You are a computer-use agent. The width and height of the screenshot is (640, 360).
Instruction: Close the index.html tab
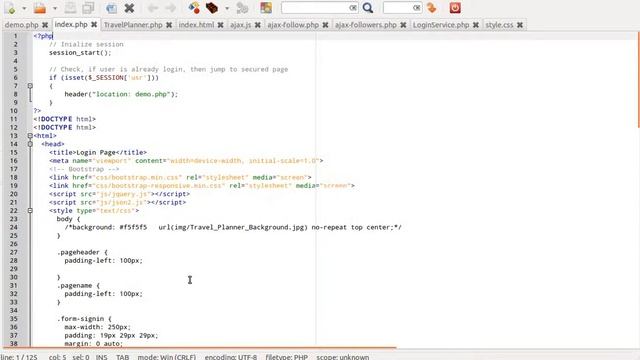click(220, 25)
